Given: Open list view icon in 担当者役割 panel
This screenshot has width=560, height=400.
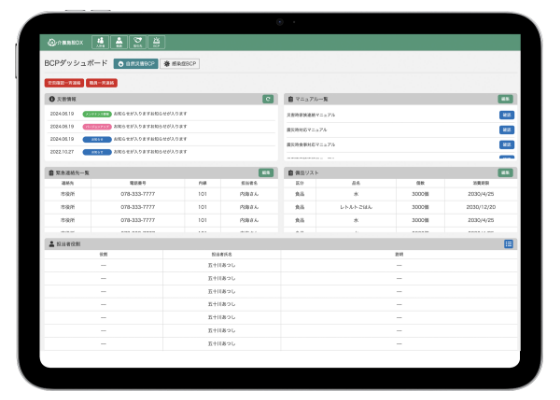Looking at the screenshot, I should 509,244.
